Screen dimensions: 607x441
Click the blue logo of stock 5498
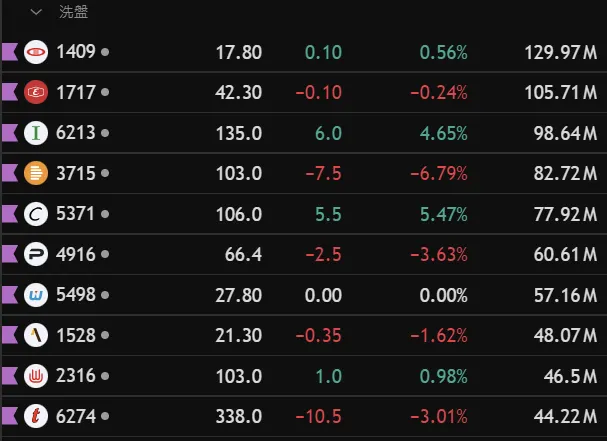pyautogui.click(x=36, y=295)
